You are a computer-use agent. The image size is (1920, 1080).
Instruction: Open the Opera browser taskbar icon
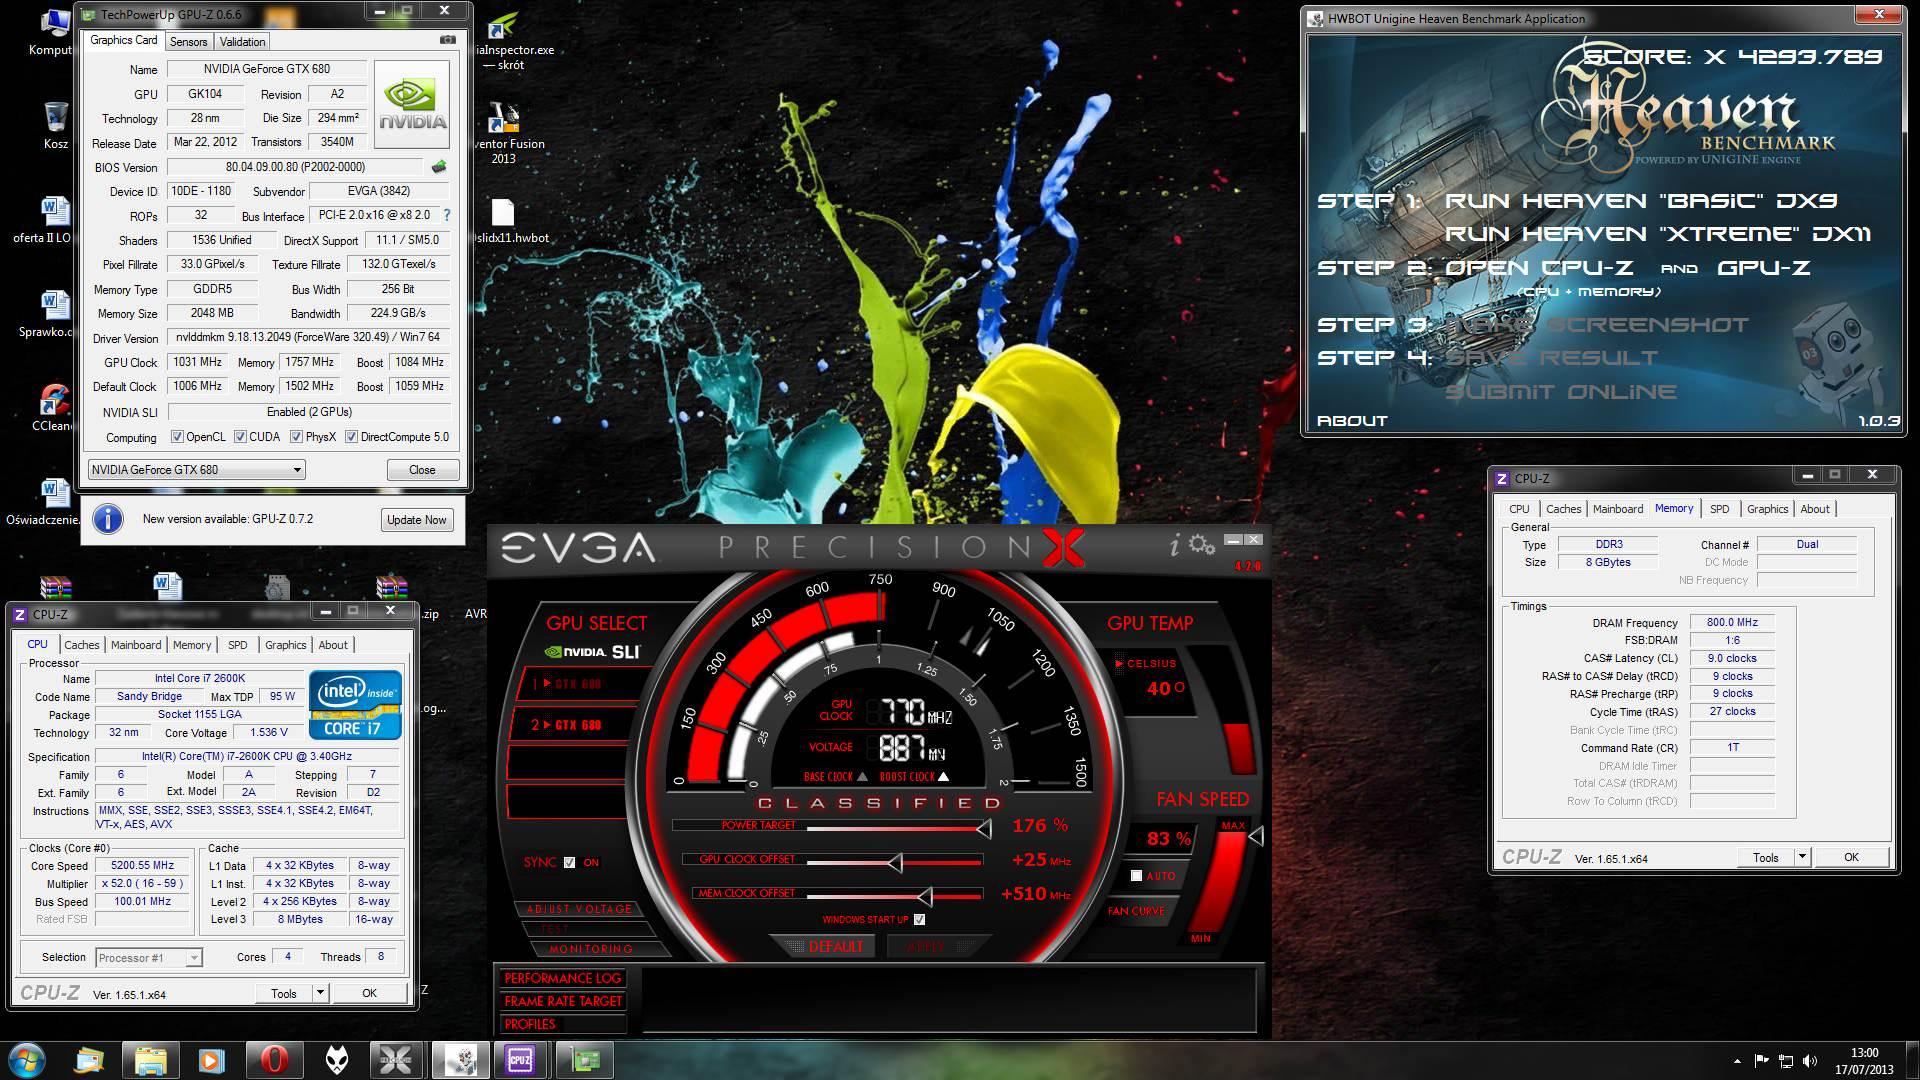click(x=274, y=1060)
